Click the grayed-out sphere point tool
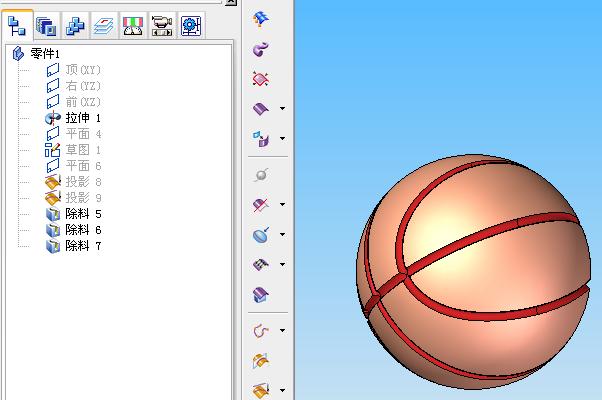This screenshot has width=602, height=400. [261, 175]
